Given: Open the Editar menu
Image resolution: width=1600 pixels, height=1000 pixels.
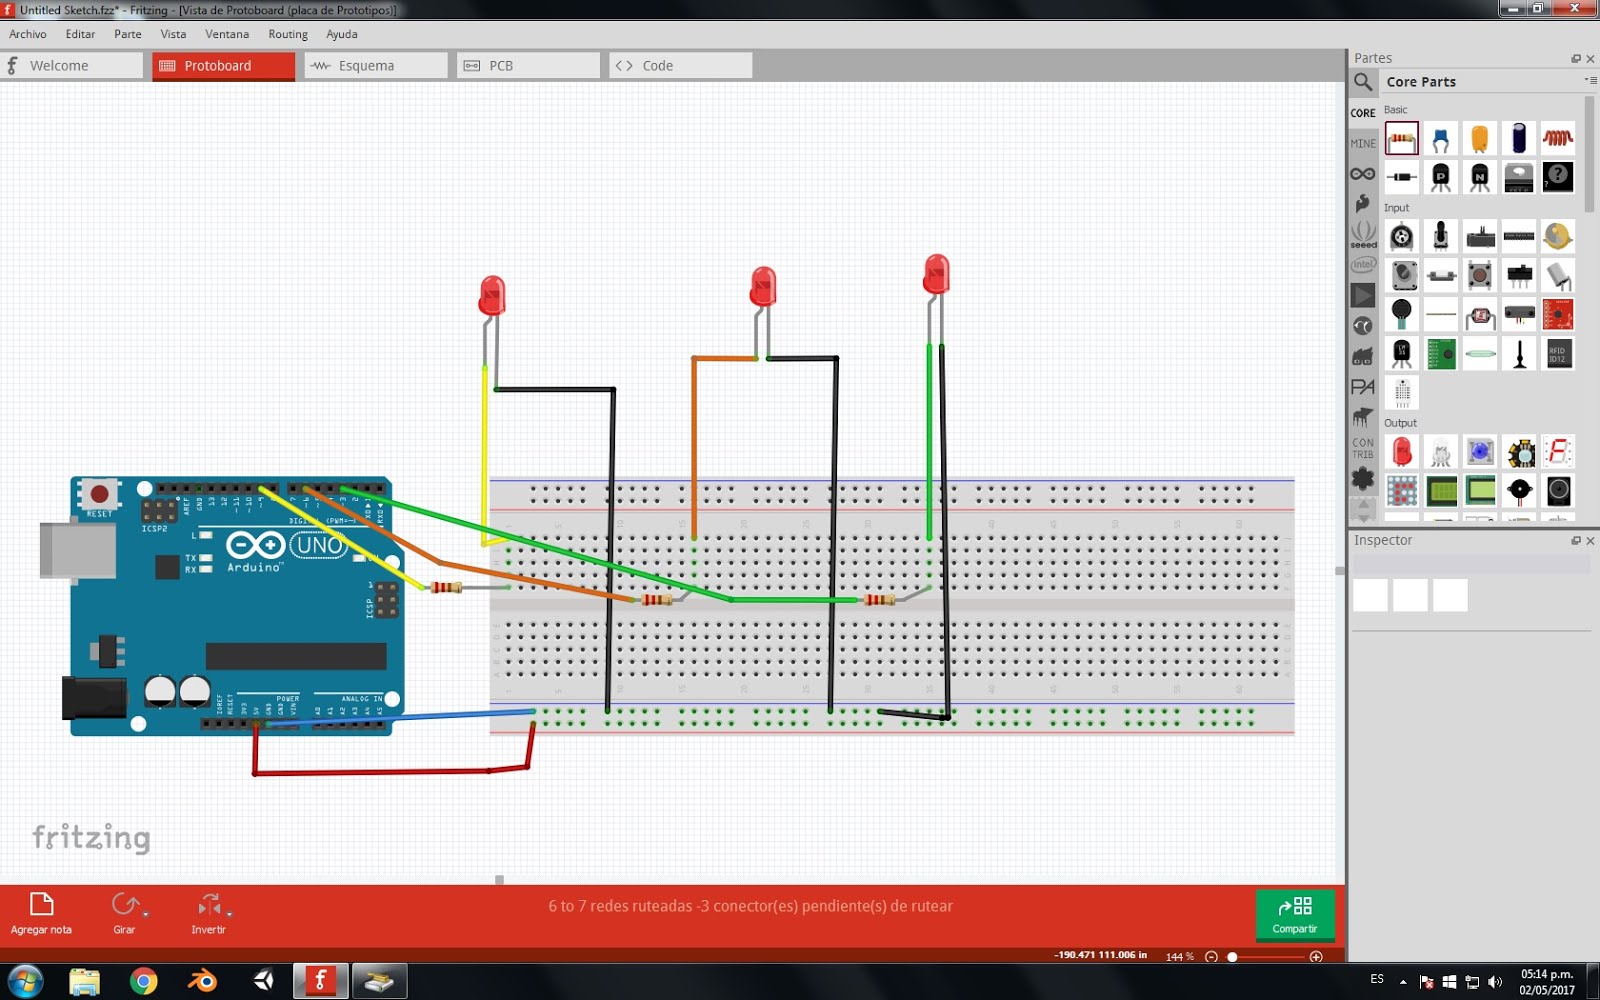Looking at the screenshot, I should (80, 34).
